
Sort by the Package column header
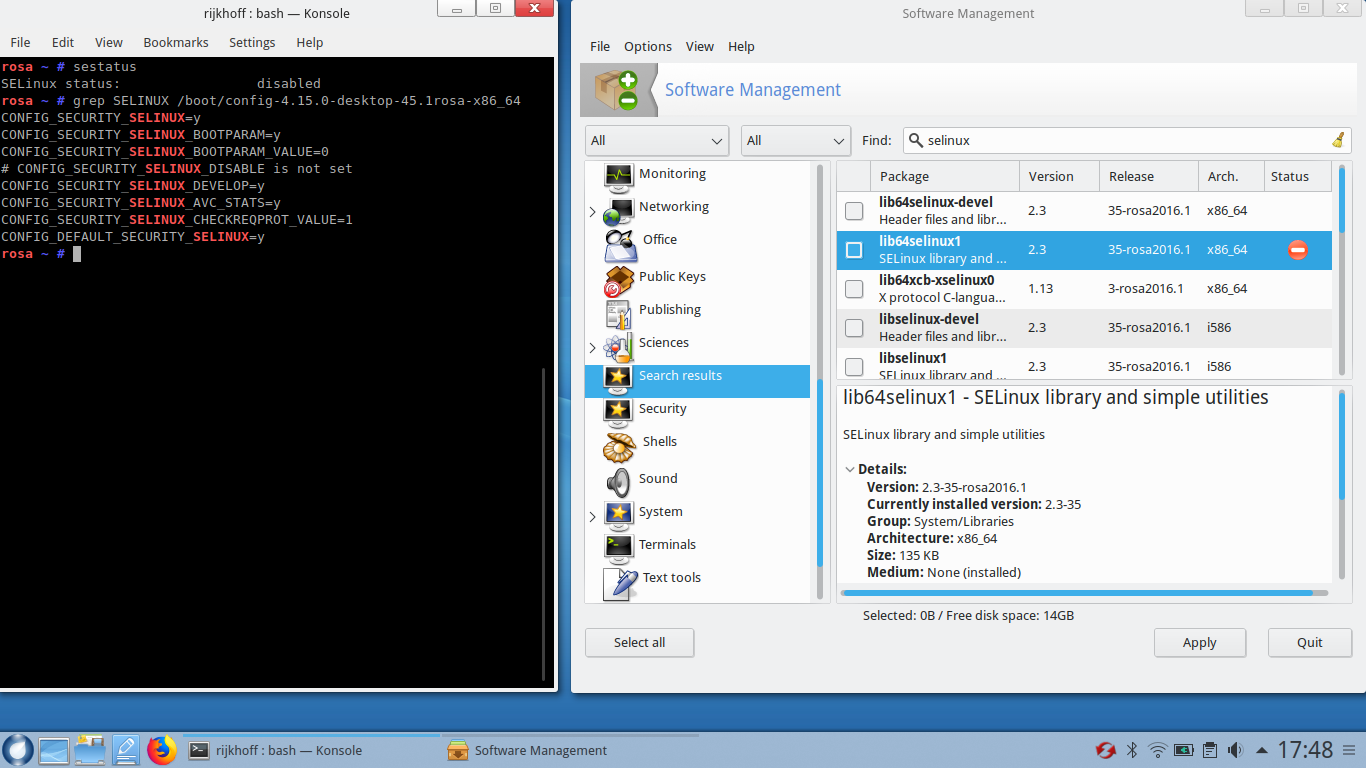point(945,176)
